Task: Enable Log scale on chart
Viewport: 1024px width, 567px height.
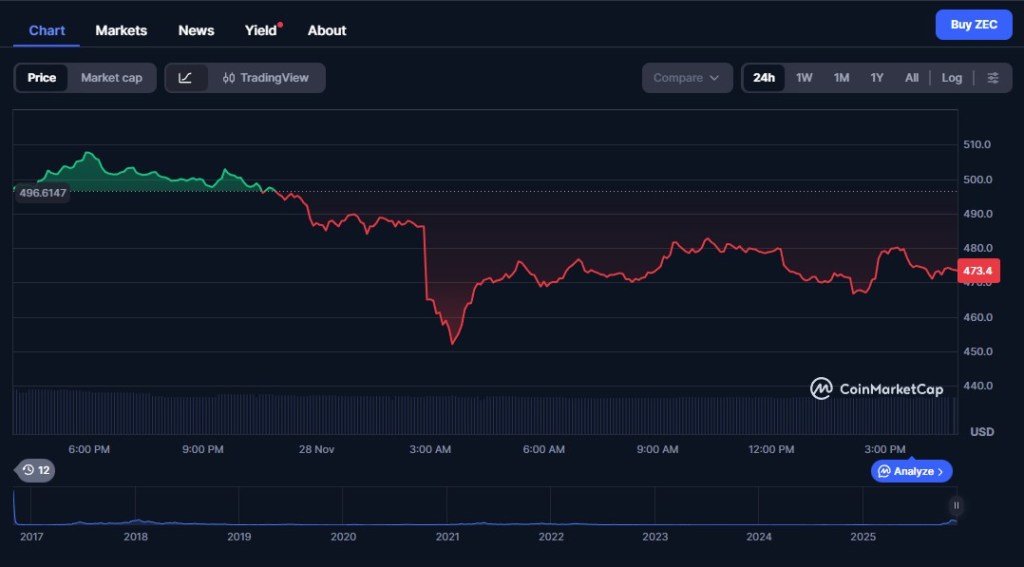Action: pos(951,78)
